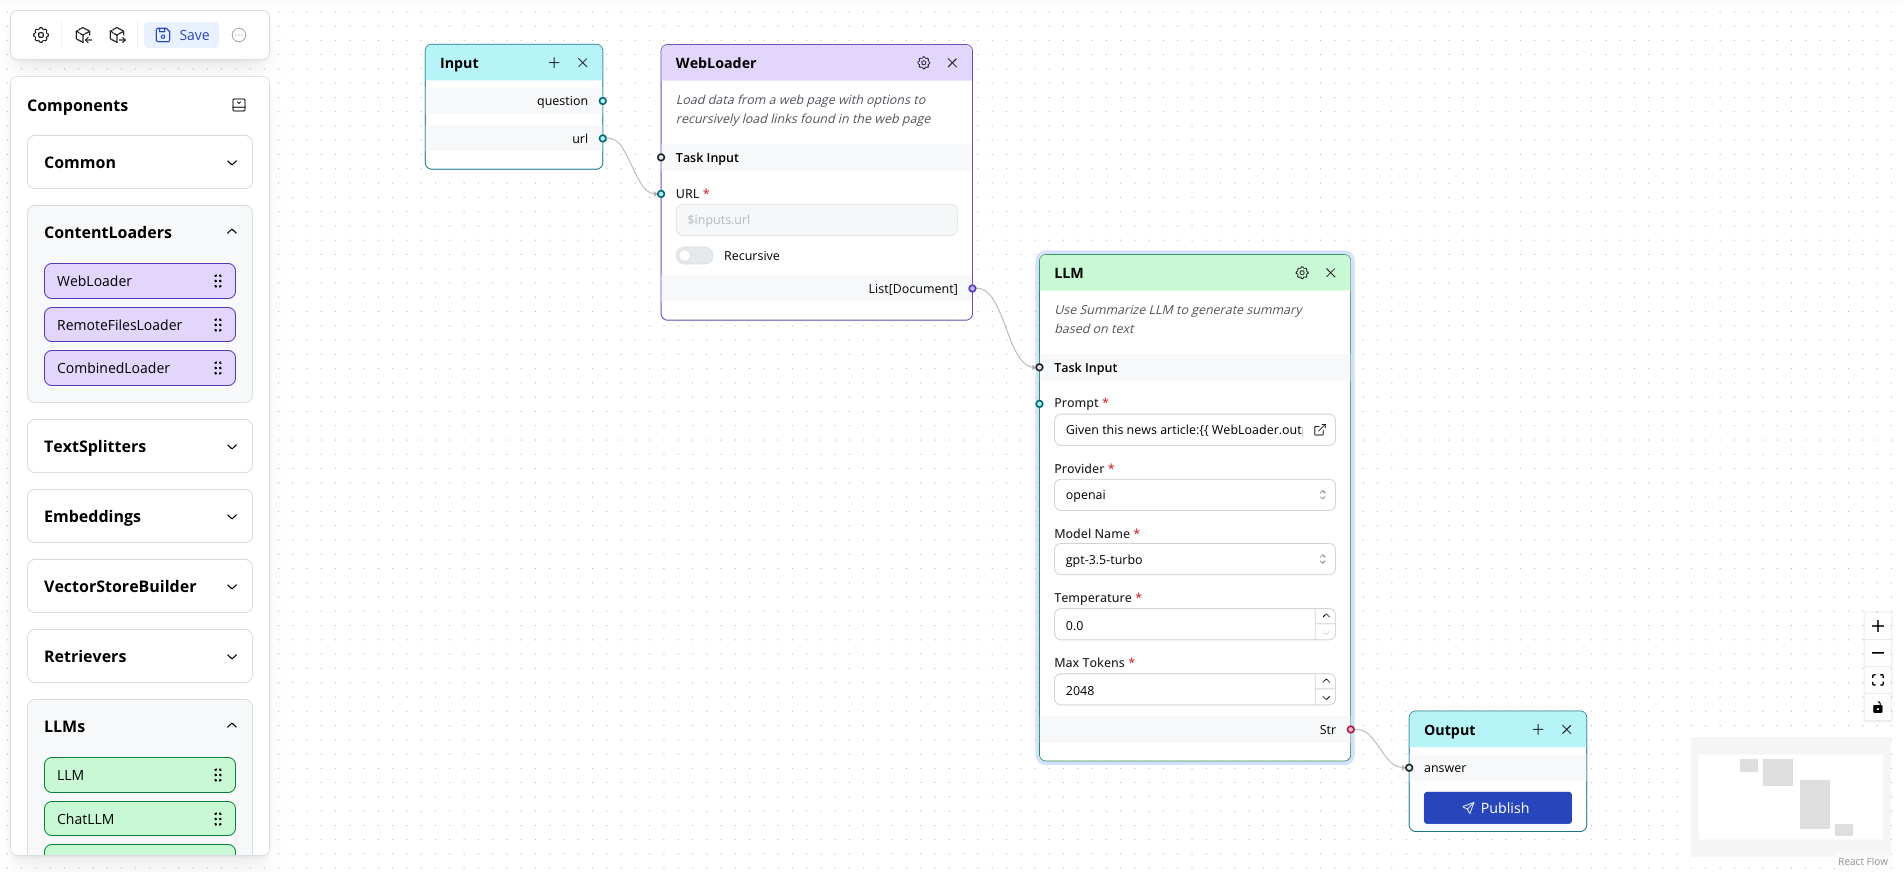Click the question output port
The height and width of the screenshot is (872, 1904).
click(603, 101)
